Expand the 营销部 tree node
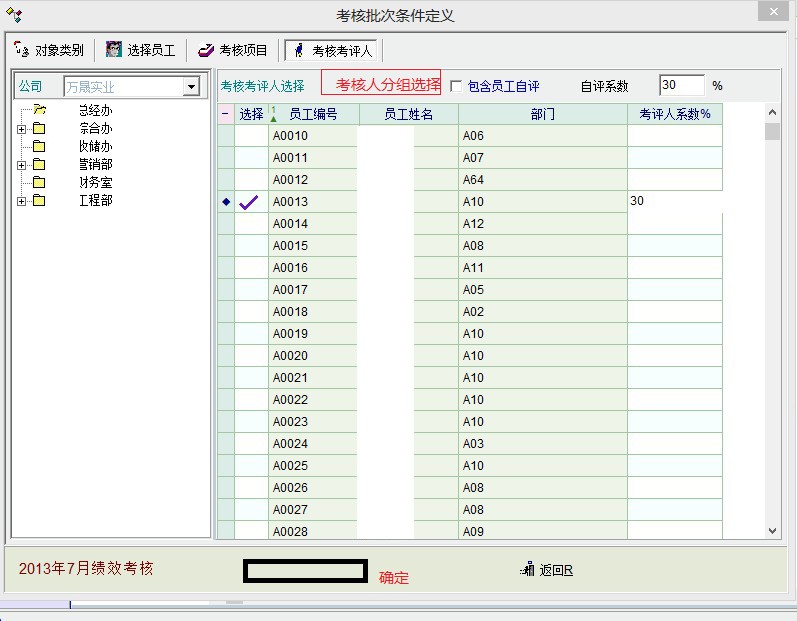797x621 pixels. (21, 164)
